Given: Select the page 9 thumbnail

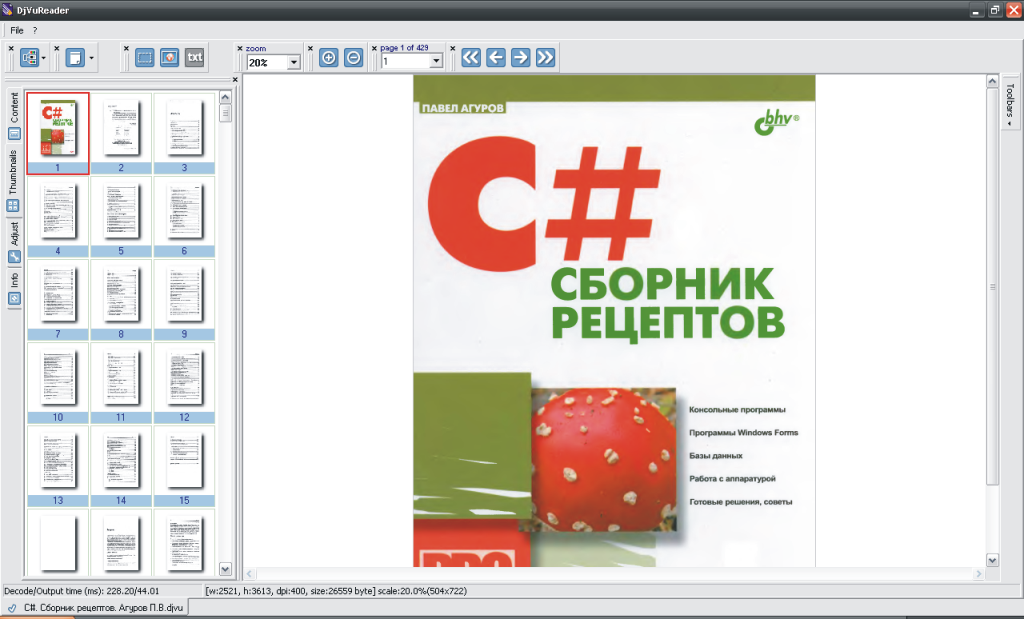Looking at the screenshot, I should [x=184, y=300].
